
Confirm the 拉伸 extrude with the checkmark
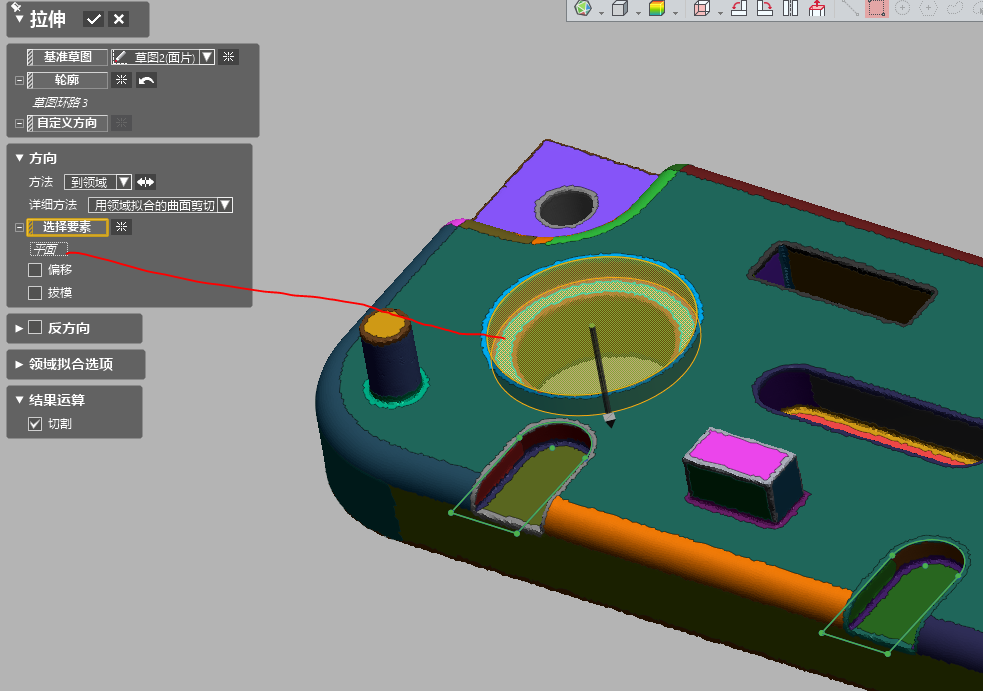pyautogui.click(x=93, y=19)
